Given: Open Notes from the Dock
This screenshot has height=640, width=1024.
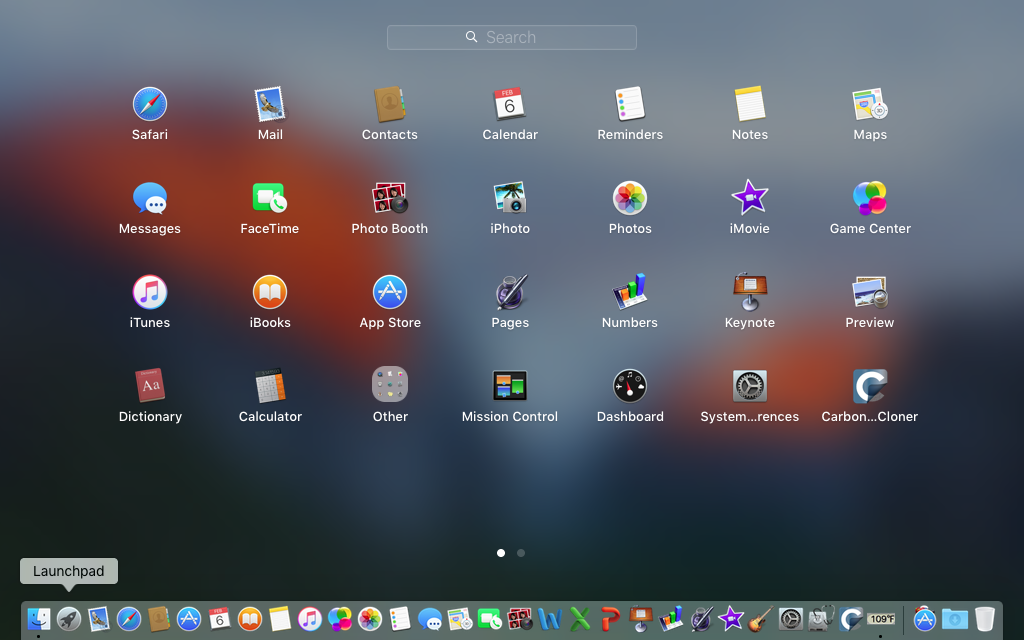Looking at the screenshot, I should [280, 619].
